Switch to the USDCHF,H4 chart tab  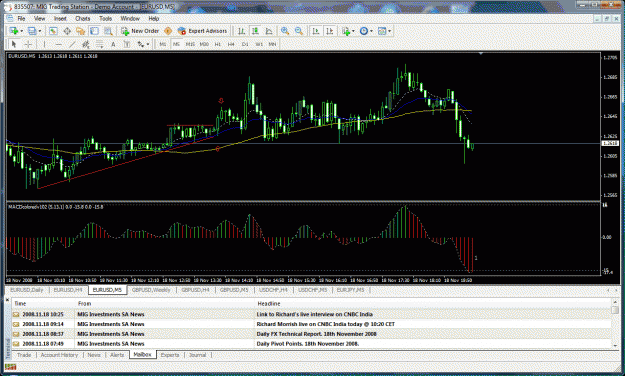[x=273, y=290]
